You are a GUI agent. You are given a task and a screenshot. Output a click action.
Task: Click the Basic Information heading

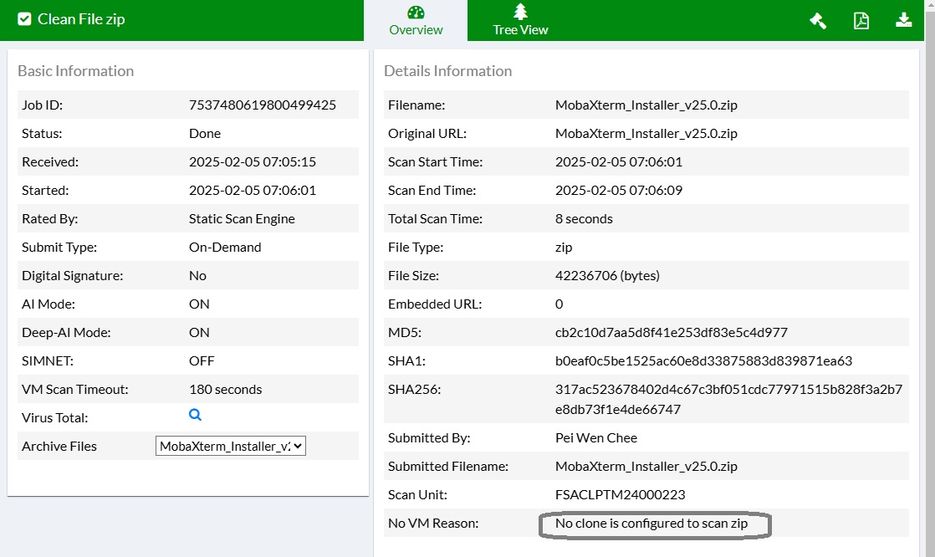(x=76, y=71)
